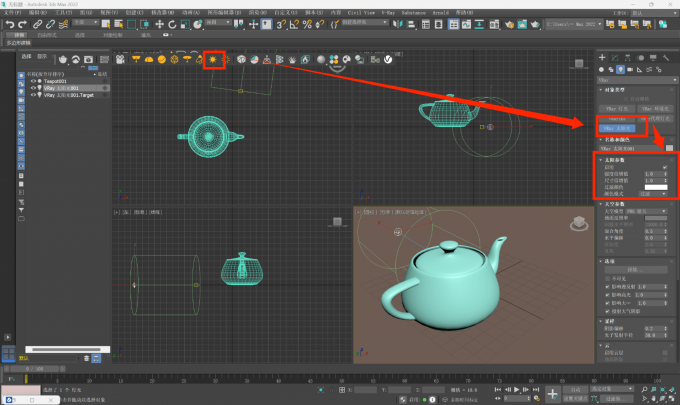The image size is (680, 405).
Task: Click the Render Production teapot icon
Action: (535, 24)
